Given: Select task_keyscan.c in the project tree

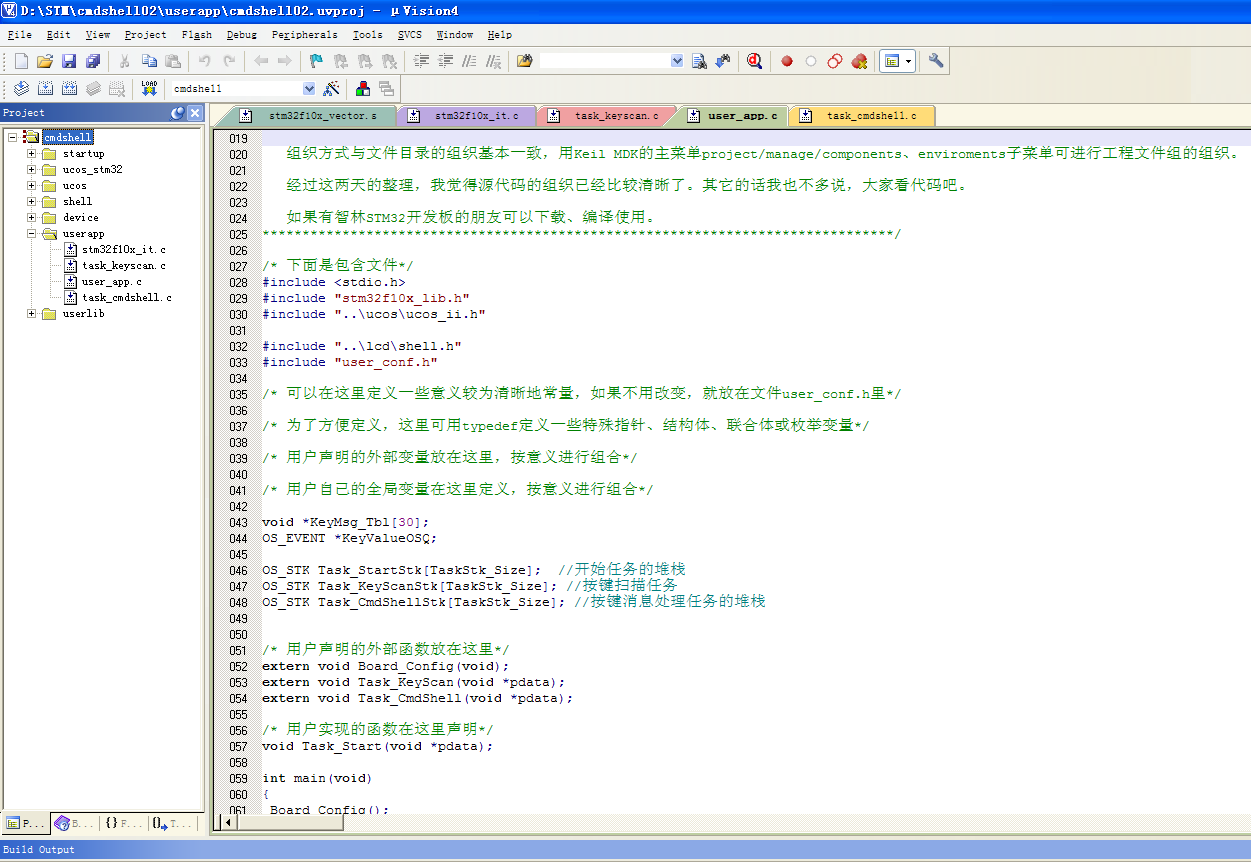Looking at the screenshot, I should point(124,265).
